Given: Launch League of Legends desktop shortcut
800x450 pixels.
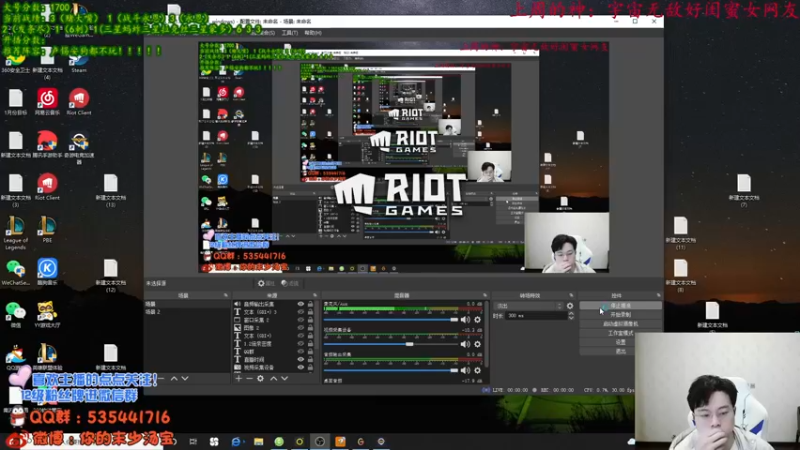Looking at the screenshot, I should click(x=15, y=233).
